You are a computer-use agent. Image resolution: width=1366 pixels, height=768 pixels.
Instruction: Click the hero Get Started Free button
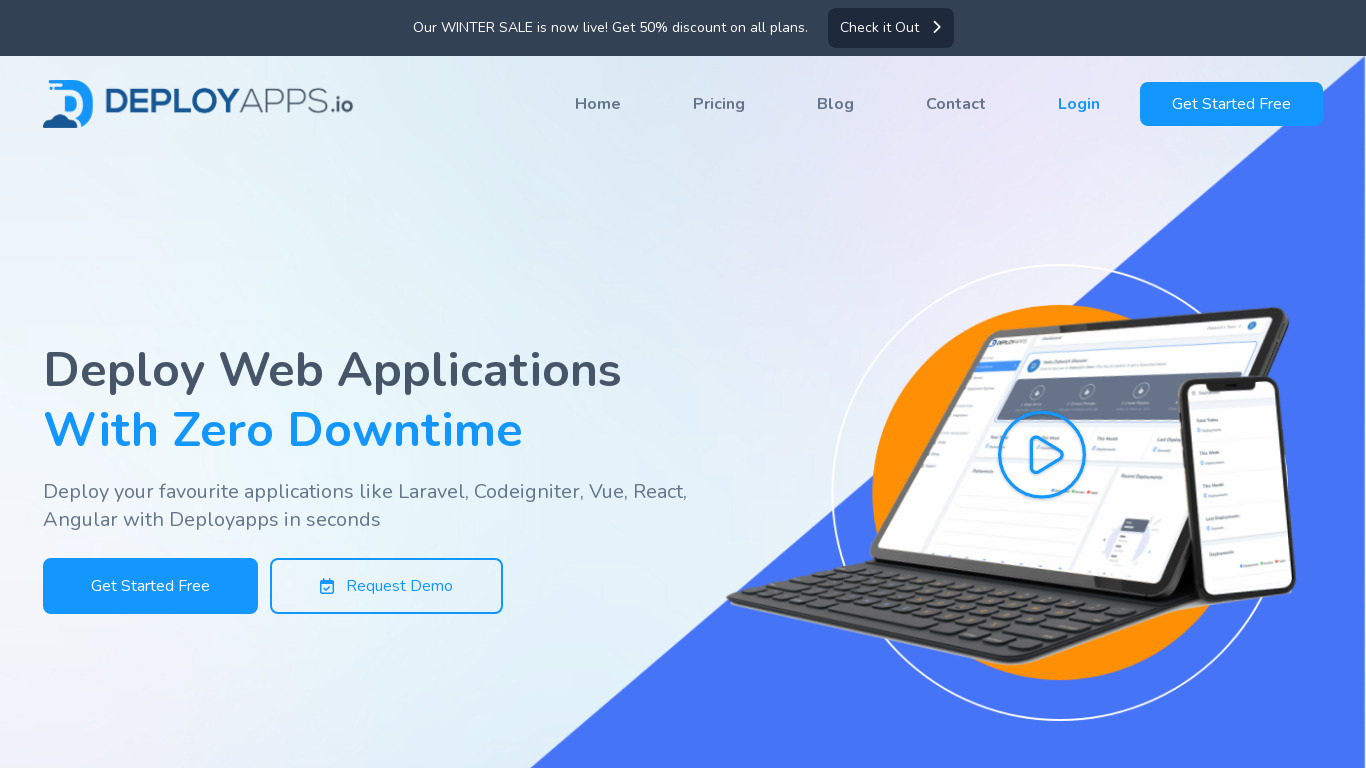point(150,586)
